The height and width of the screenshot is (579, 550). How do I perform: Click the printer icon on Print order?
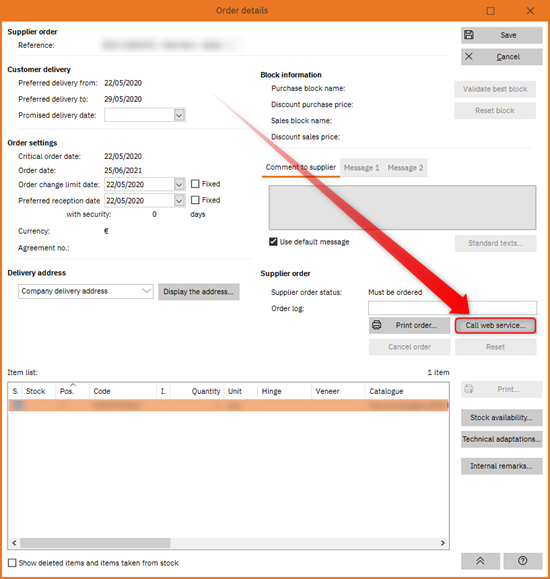click(x=376, y=325)
